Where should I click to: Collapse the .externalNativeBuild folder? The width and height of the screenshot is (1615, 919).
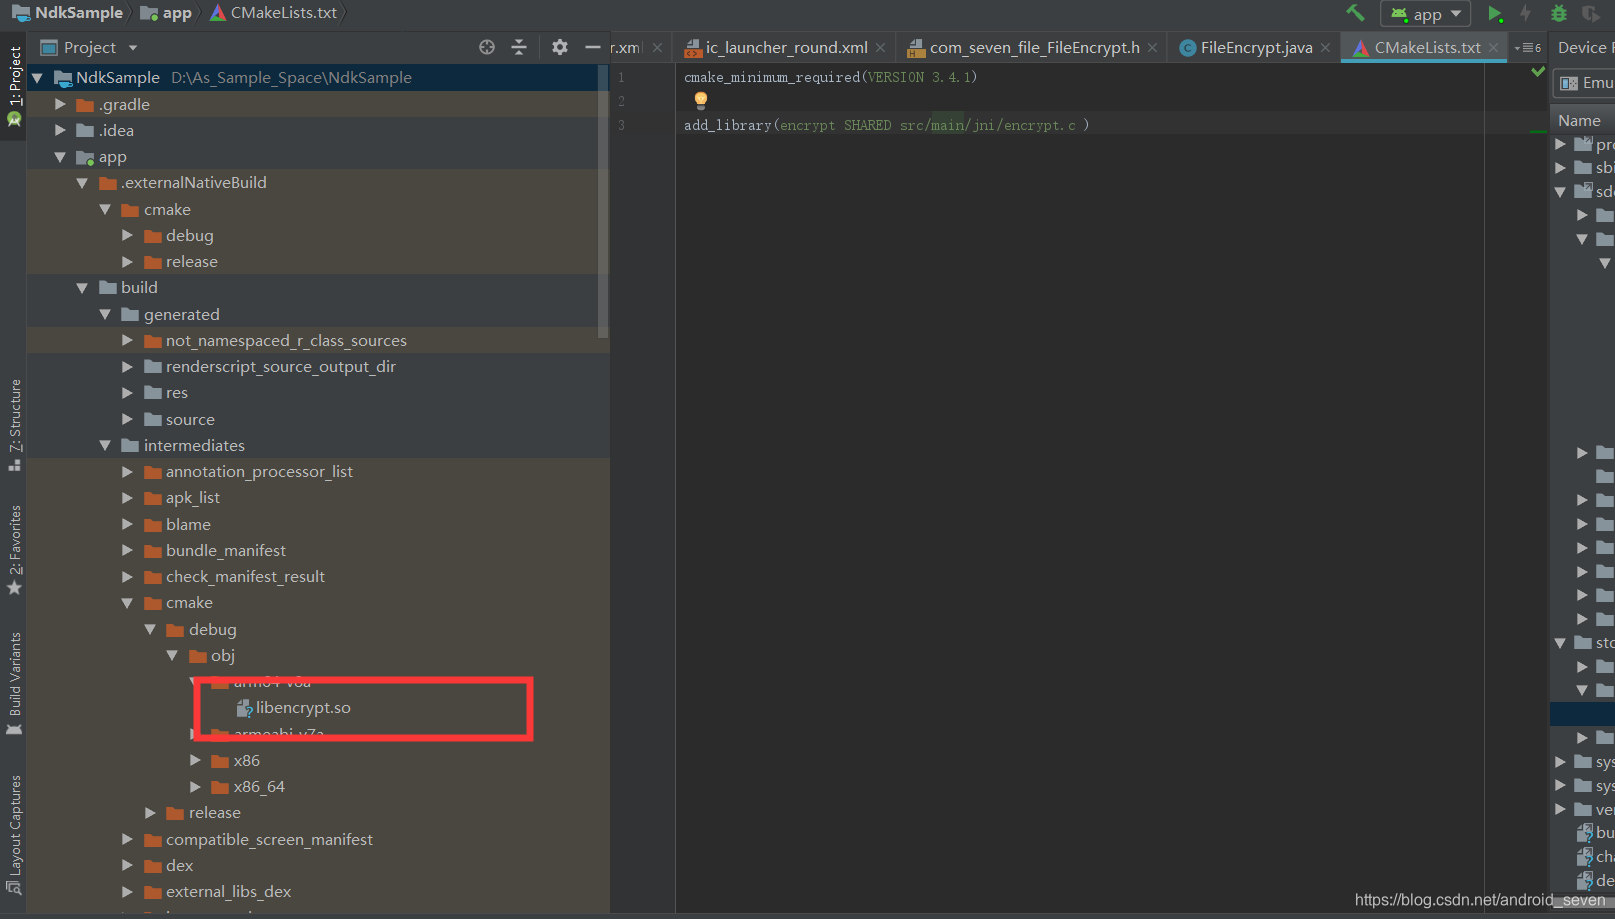pyautogui.click(x=82, y=183)
